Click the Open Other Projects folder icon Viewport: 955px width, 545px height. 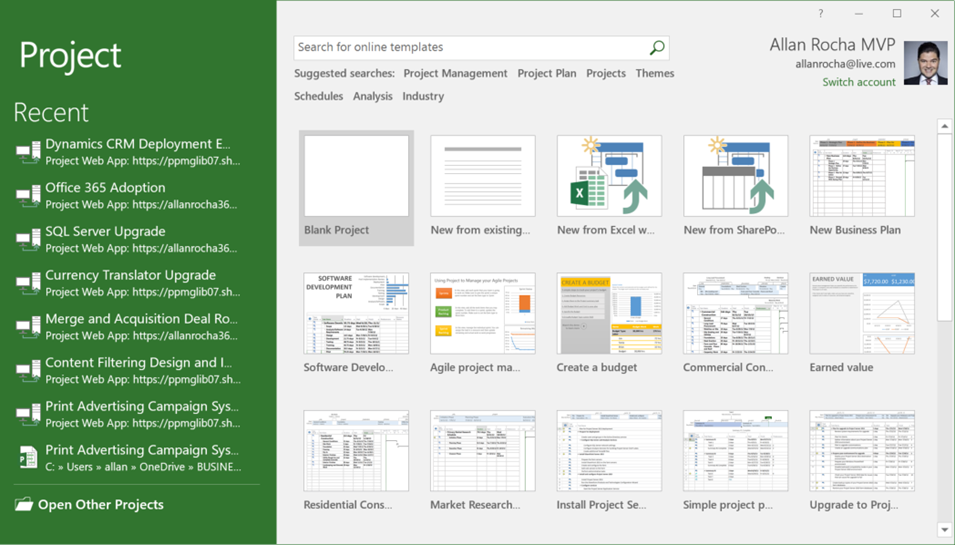[24, 504]
